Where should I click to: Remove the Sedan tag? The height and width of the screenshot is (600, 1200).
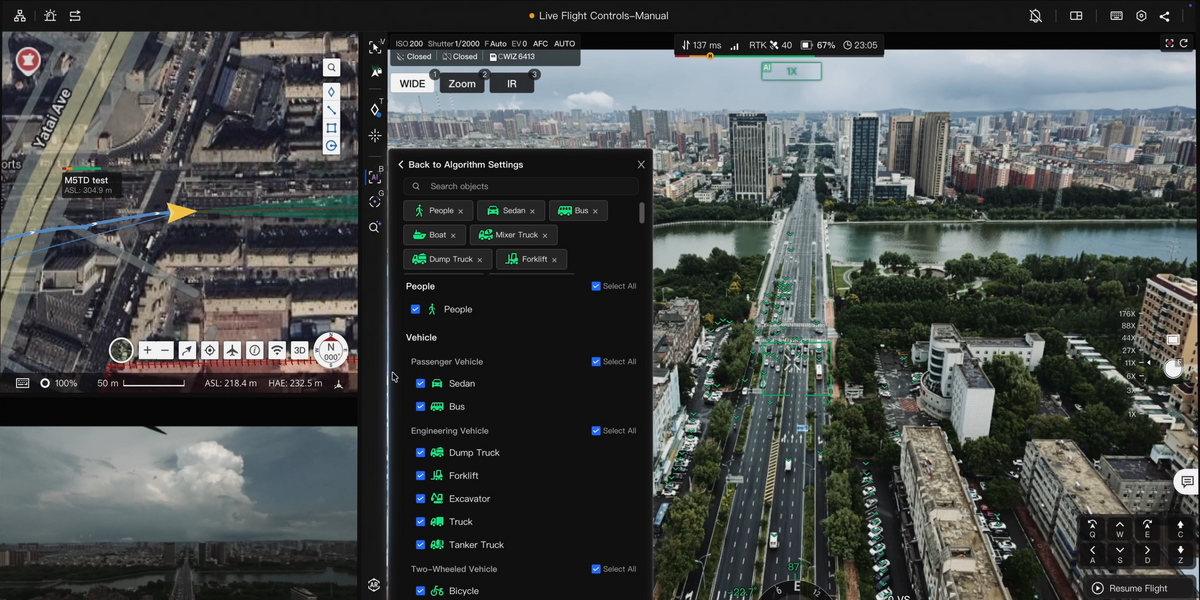pyautogui.click(x=533, y=211)
